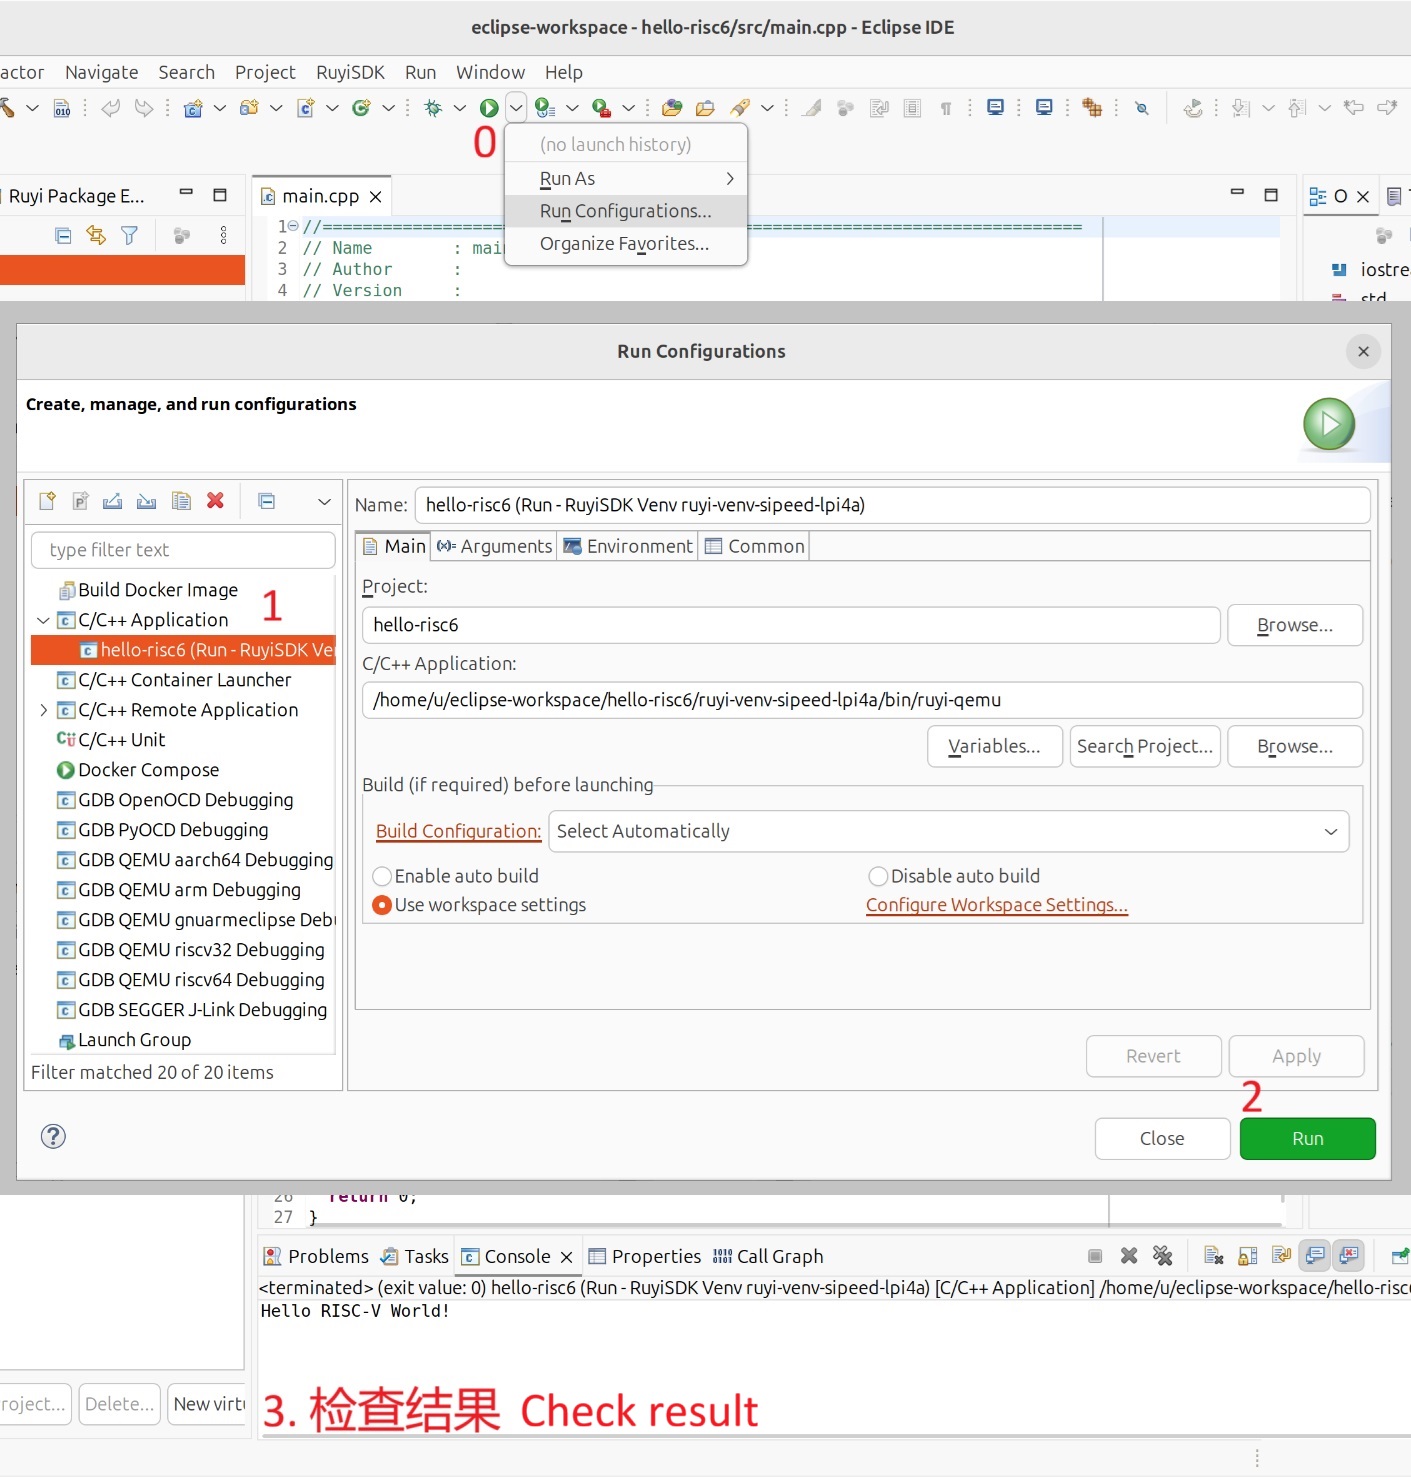Close the main.cpp editor tab
This screenshot has height=1477, width=1411.
click(376, 197)
